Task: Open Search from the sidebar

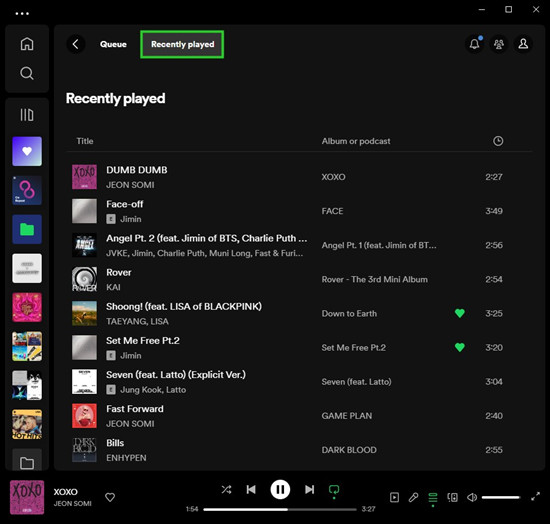Action: tap(27, 73)
